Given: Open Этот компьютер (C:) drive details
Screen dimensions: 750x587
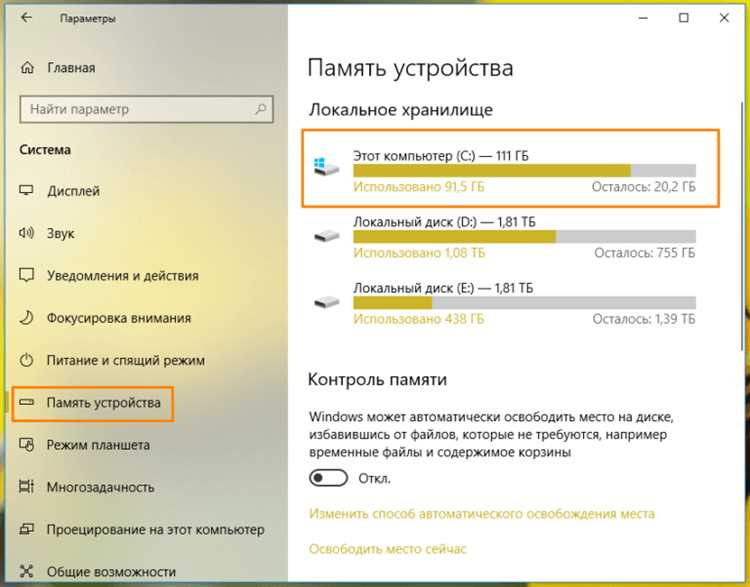Looking at the screenshot, I should click(510, 168).
